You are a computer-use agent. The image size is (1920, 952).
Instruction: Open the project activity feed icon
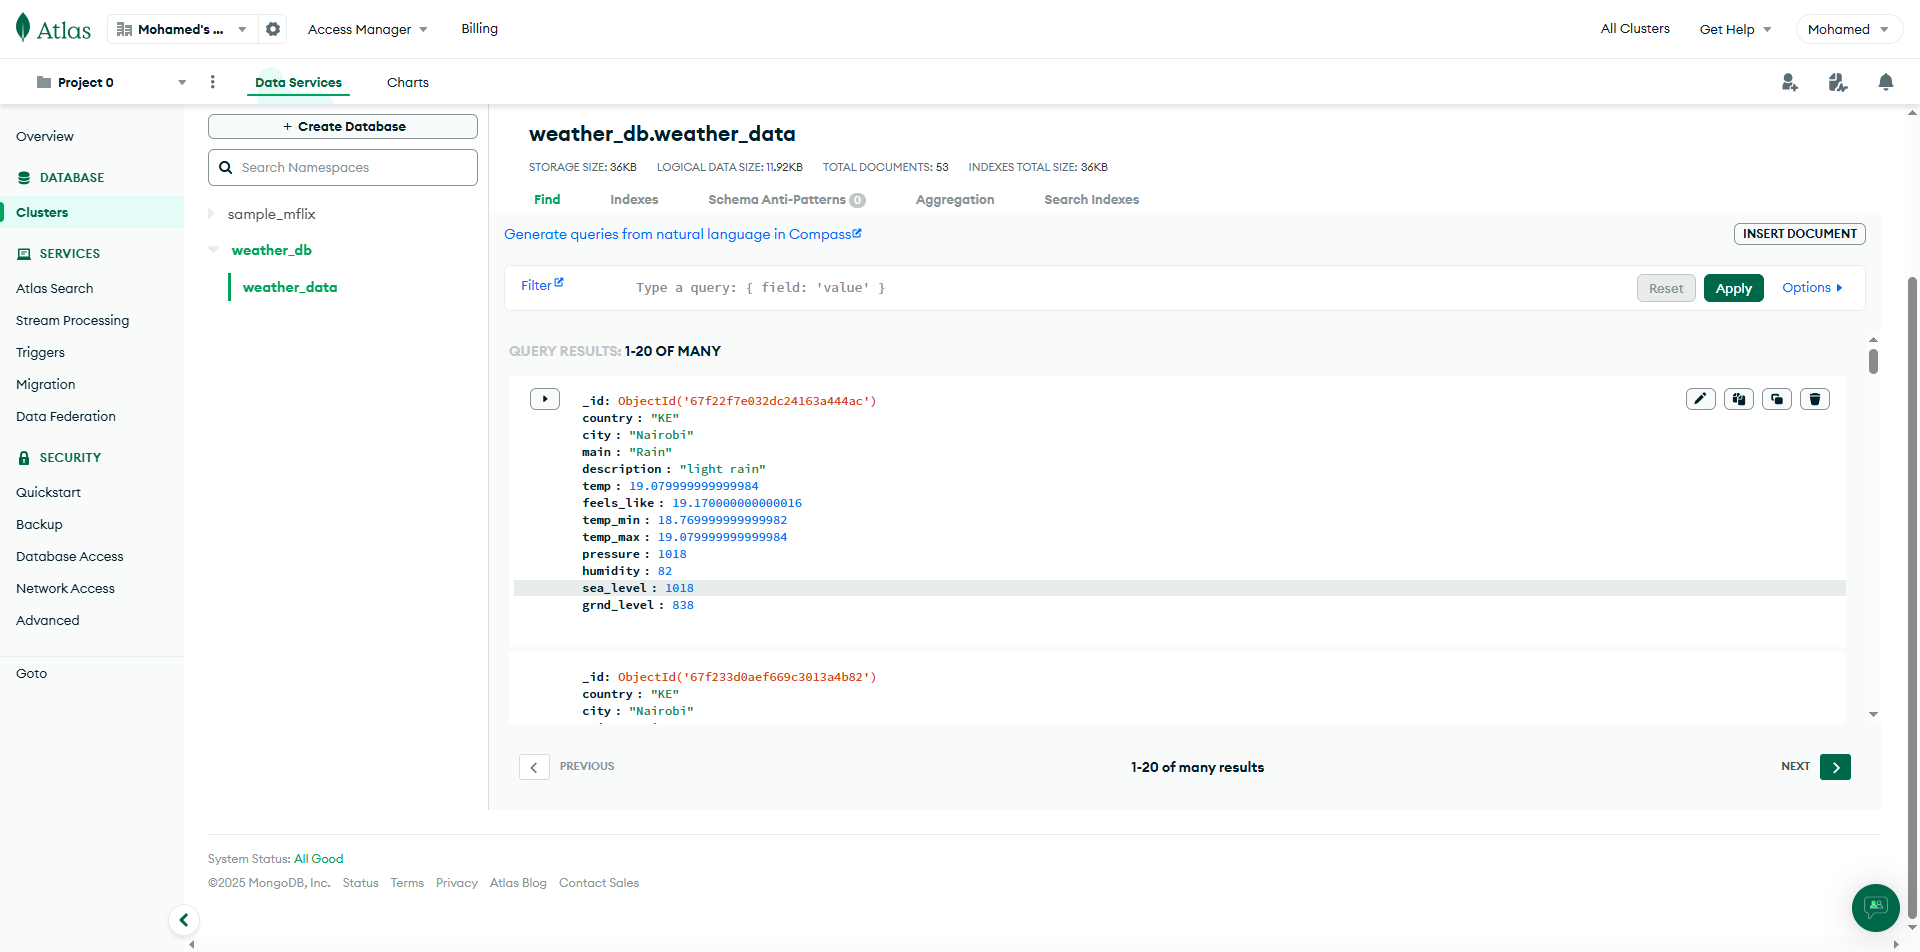(1838, 82)
